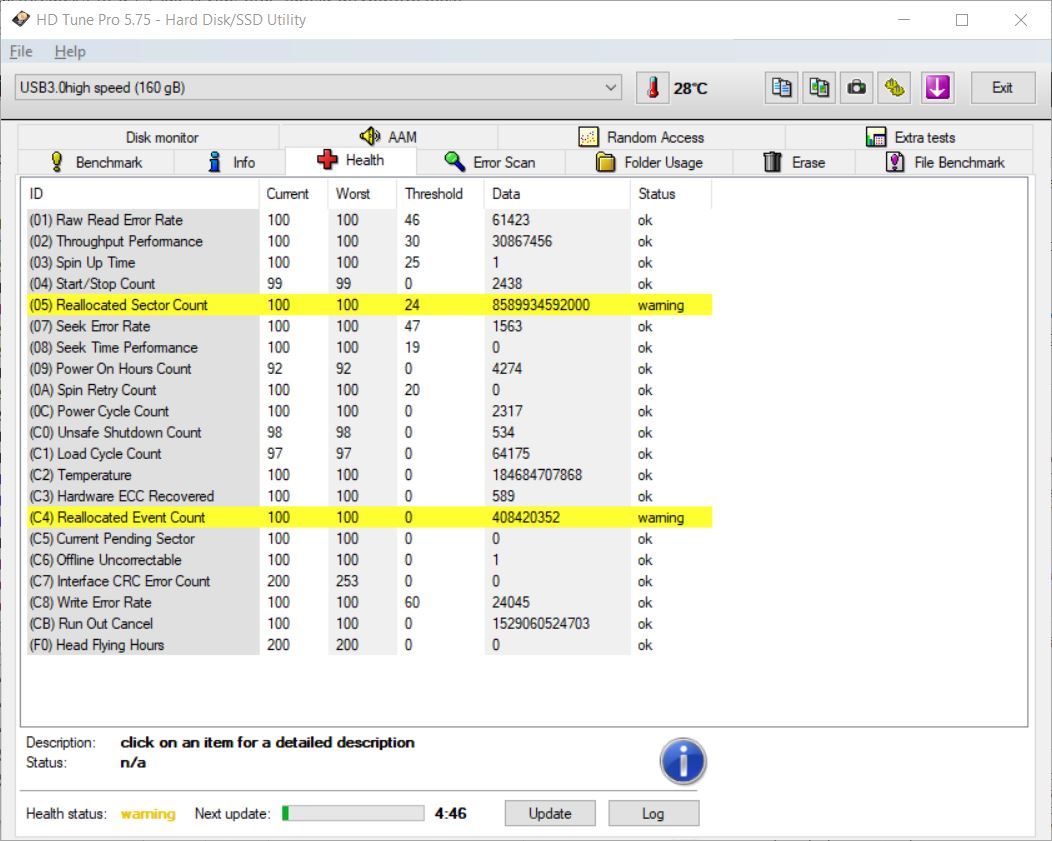Select the Unsafe Shutdown Count row
Screen dimensions: 1052x841
[369, 433]
